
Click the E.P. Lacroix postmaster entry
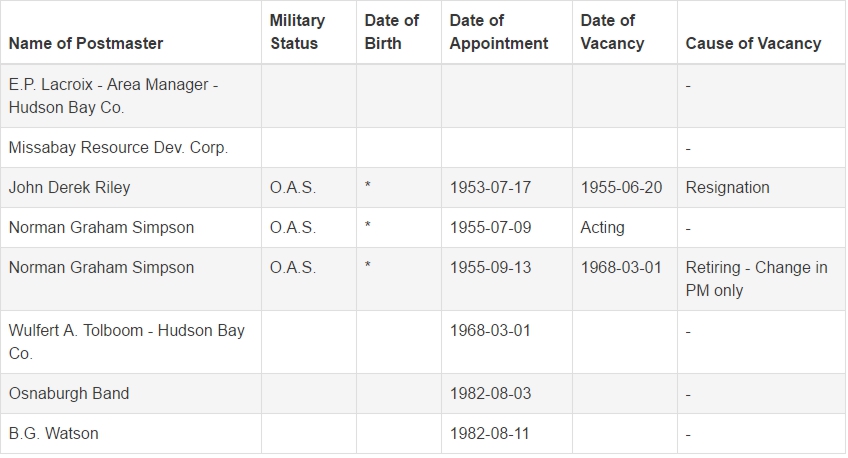(113, 96)
